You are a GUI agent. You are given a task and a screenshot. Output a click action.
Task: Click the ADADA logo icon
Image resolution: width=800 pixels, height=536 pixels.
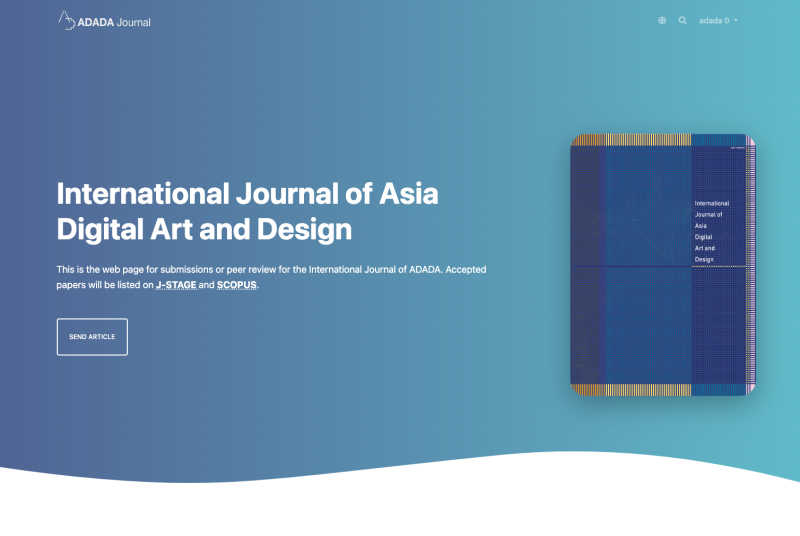(x=68, y=20)
